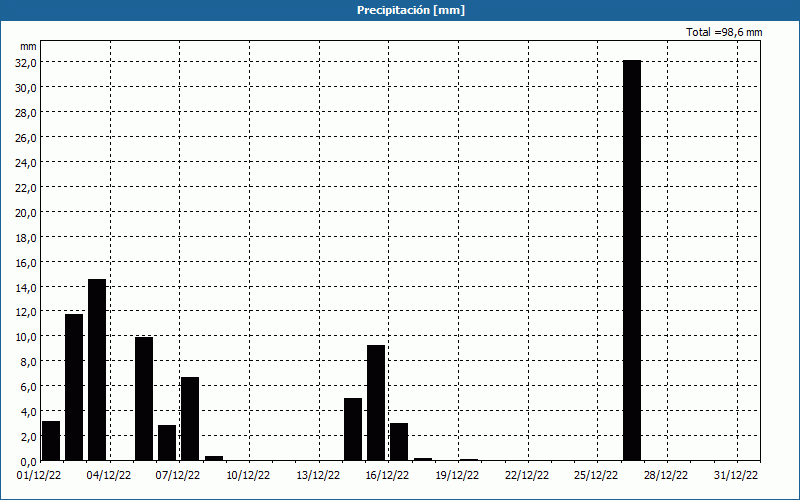Click the 24,0 y-axis value
Screen dimensions: 800x500
(26, 163)
